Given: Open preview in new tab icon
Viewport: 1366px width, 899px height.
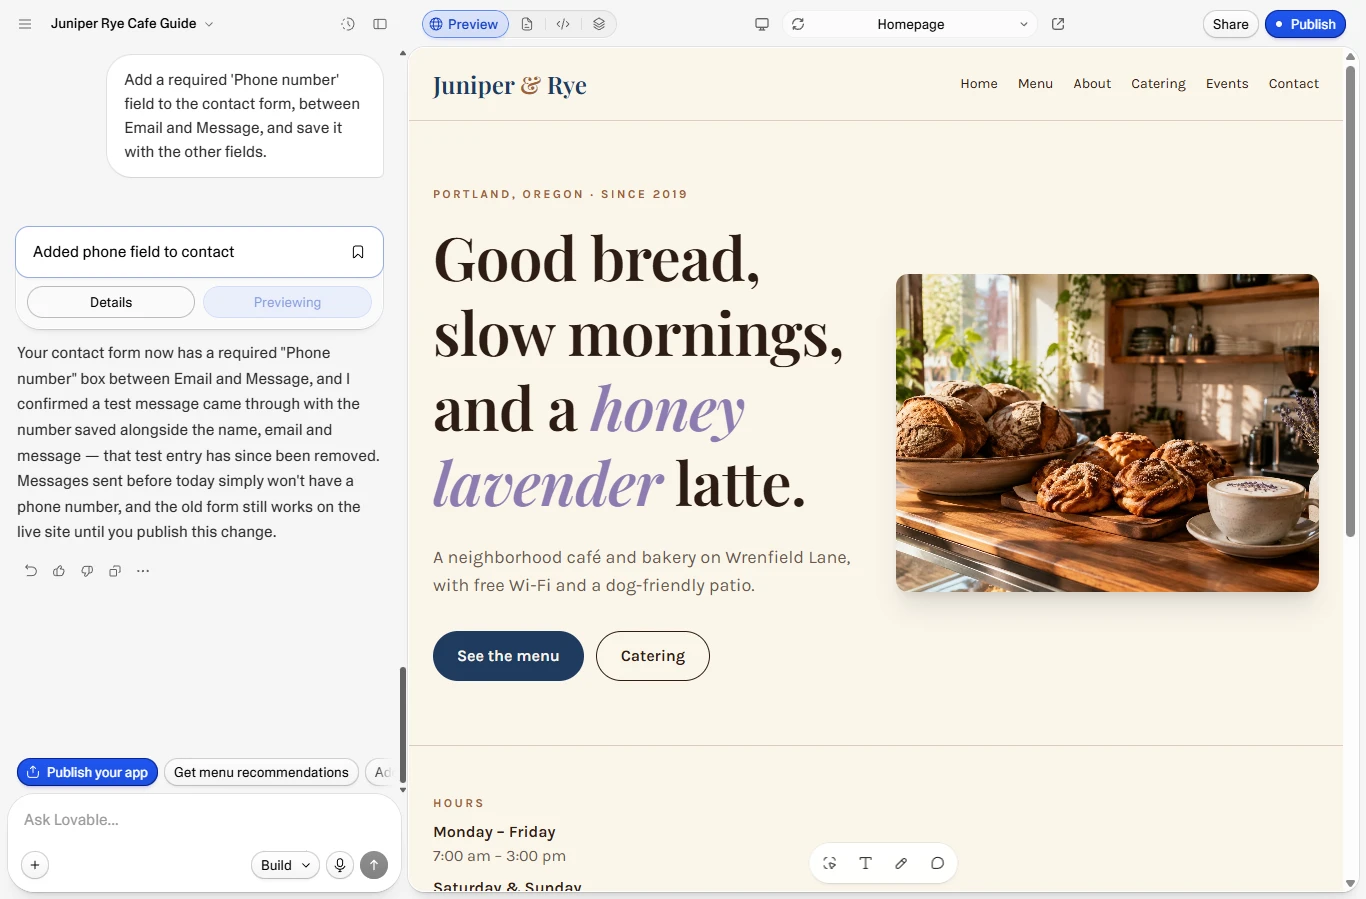Looking at the screenshot, I should point(1058,24).
